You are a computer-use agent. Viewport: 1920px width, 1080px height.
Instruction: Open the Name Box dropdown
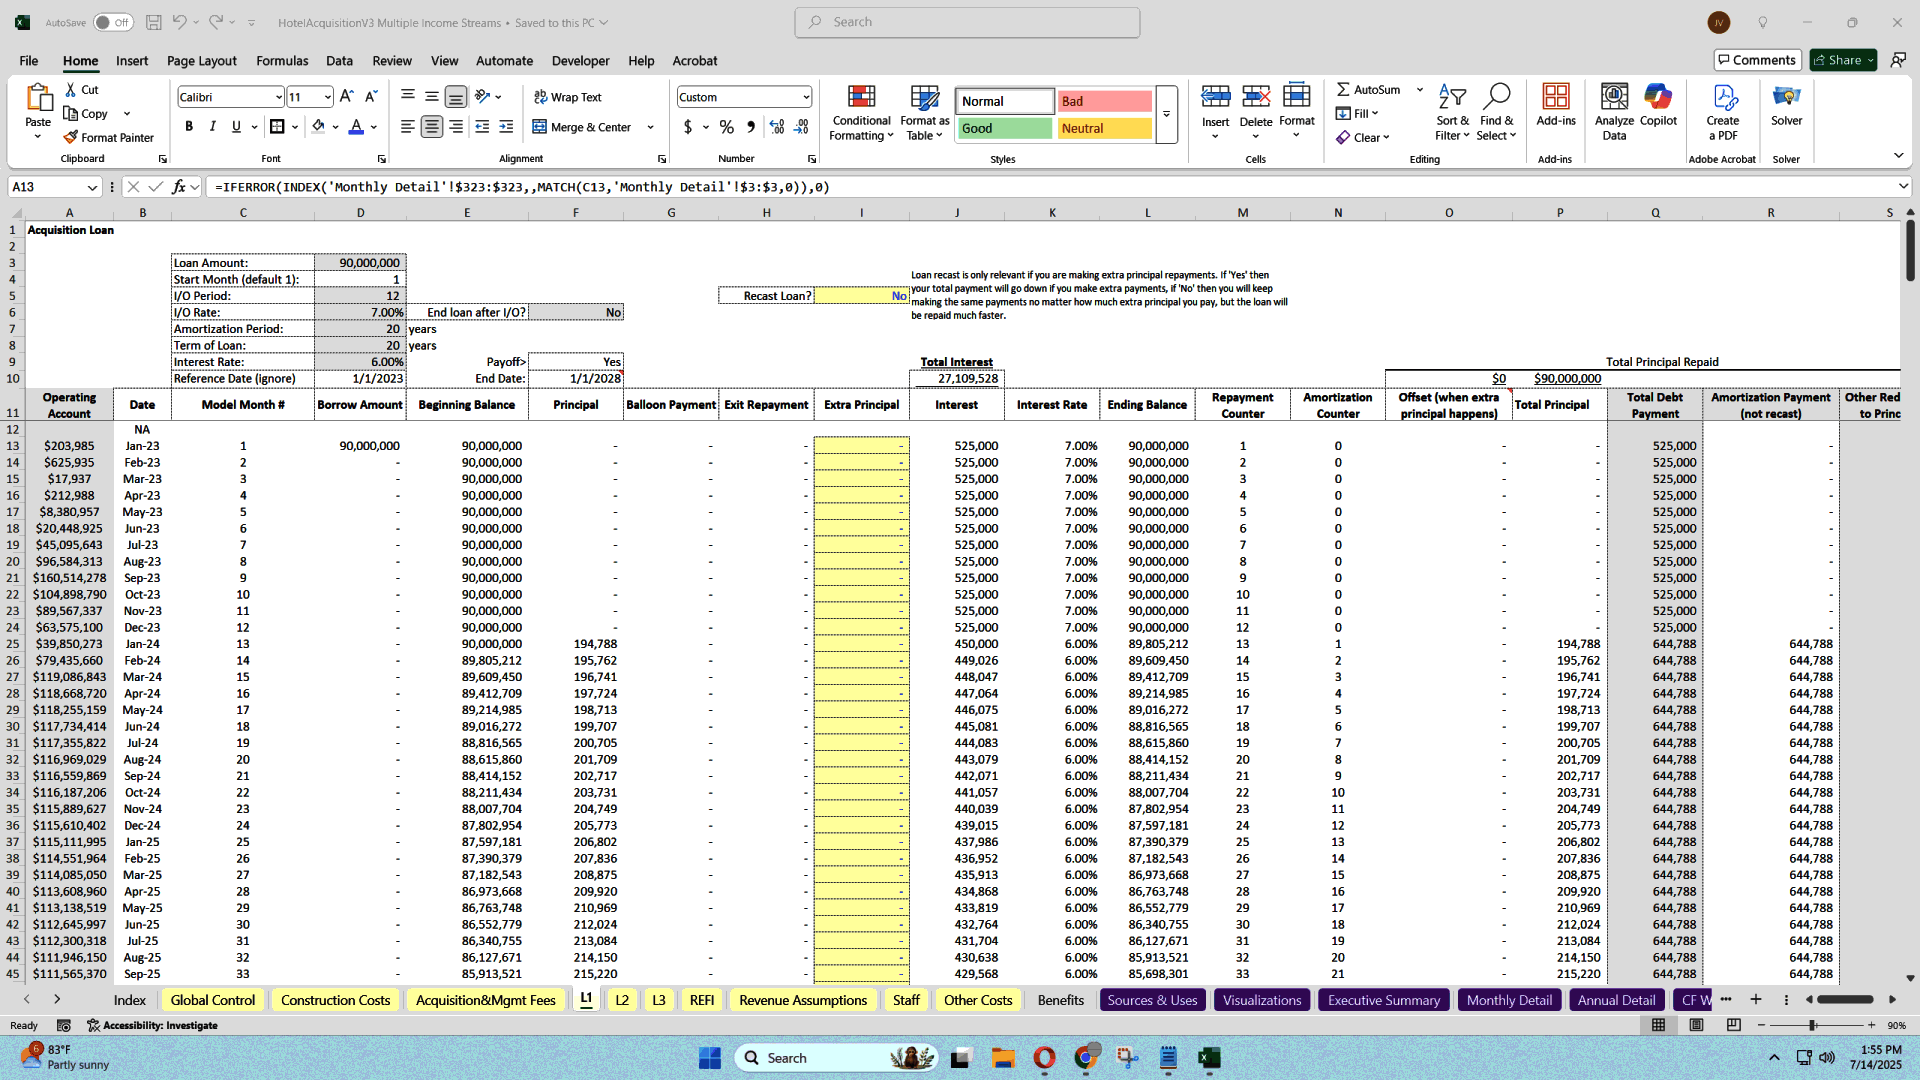pos(92,187)
